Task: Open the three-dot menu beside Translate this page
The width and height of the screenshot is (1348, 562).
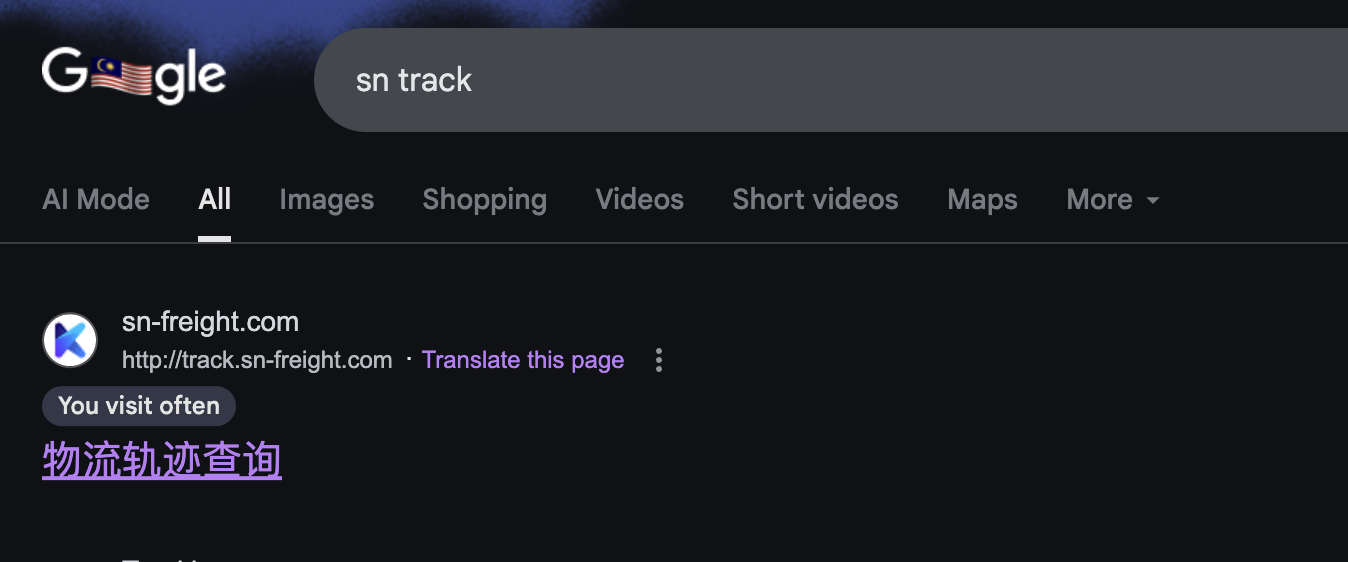Action: (x=658, y=360)
